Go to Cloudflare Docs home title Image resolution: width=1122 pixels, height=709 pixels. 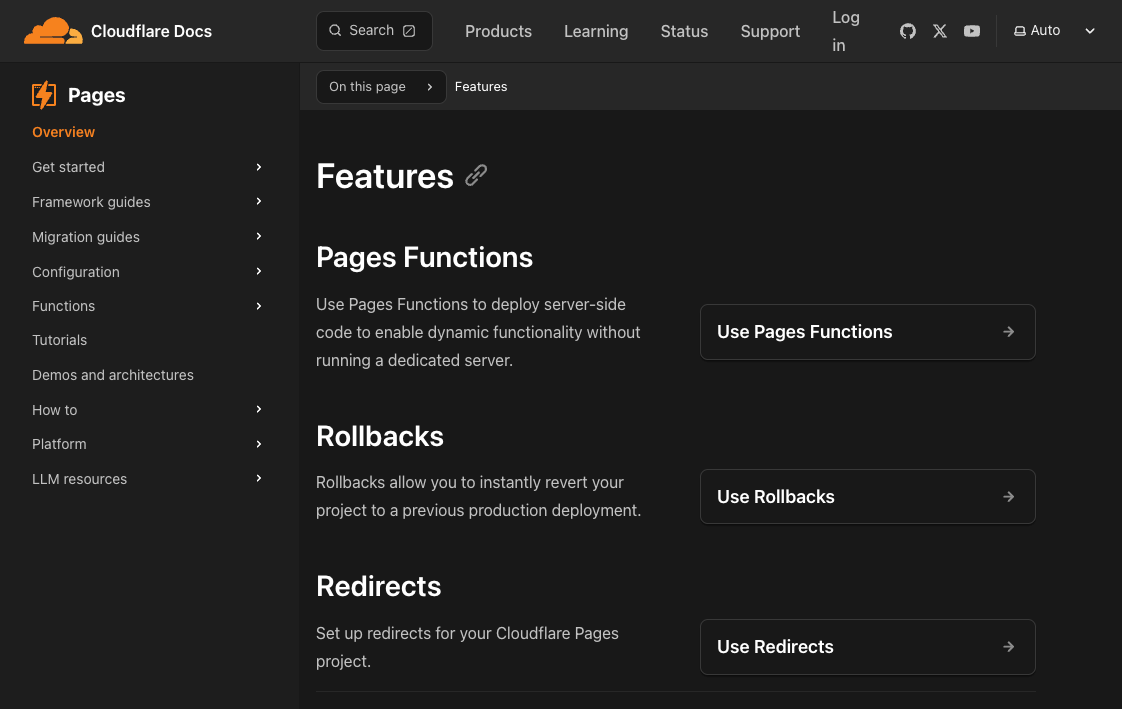[x=151, y=31]
